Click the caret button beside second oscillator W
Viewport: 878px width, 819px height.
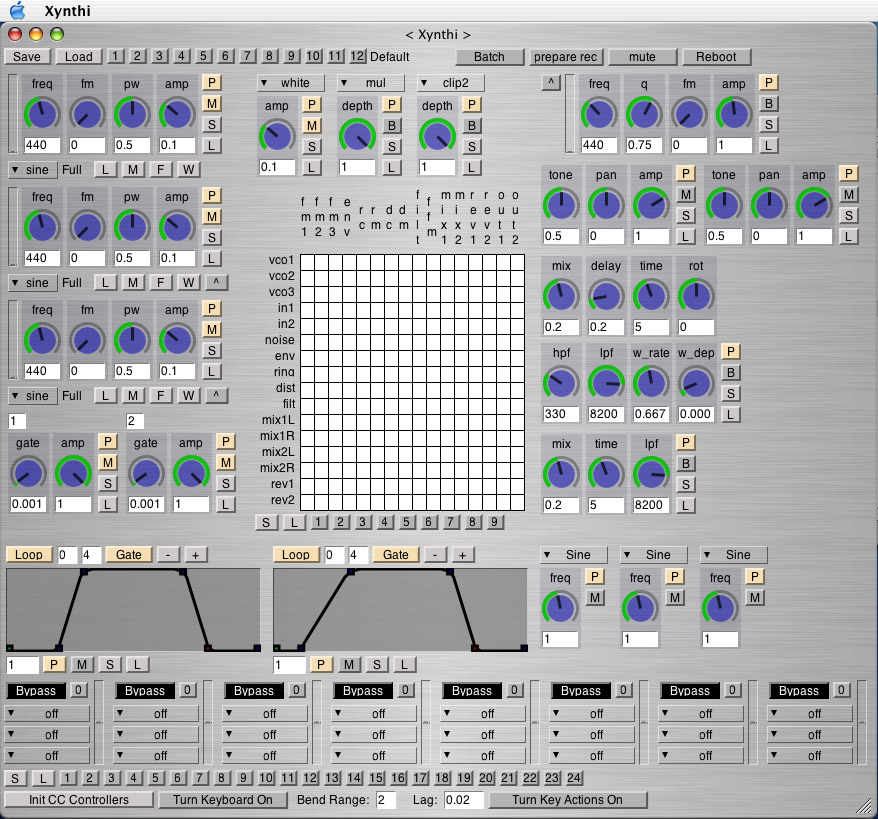pyautogui.click(x=216, y=282)
